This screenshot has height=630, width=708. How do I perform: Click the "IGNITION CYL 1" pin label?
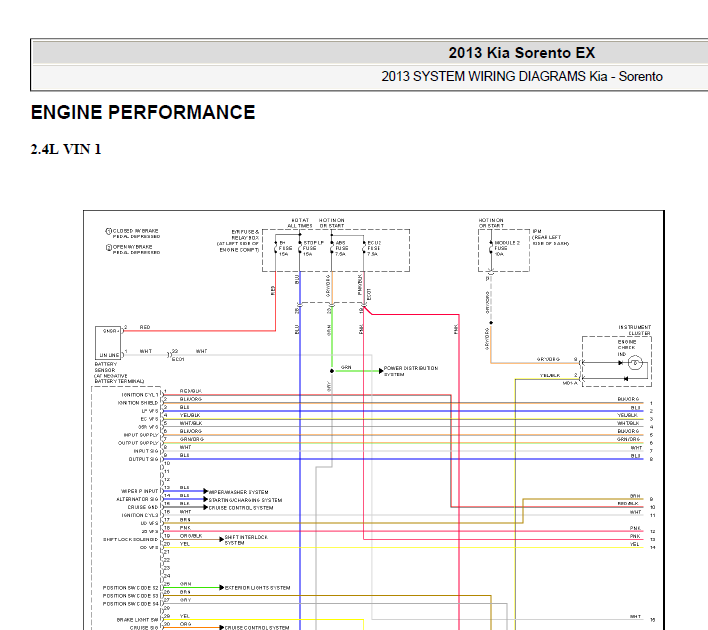pos(140,395)
